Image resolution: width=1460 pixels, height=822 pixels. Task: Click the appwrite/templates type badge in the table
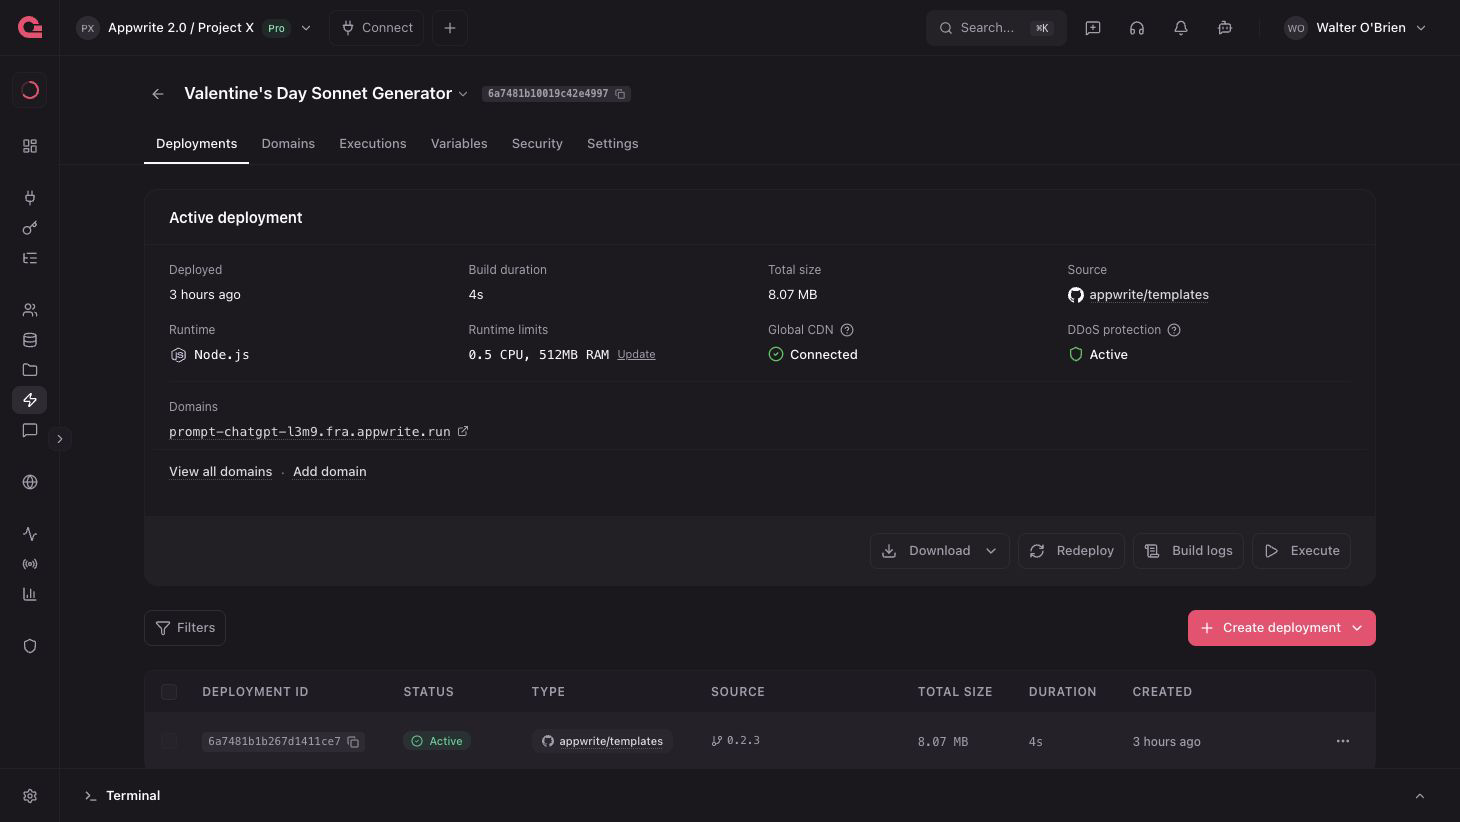[x=603, y=741]
